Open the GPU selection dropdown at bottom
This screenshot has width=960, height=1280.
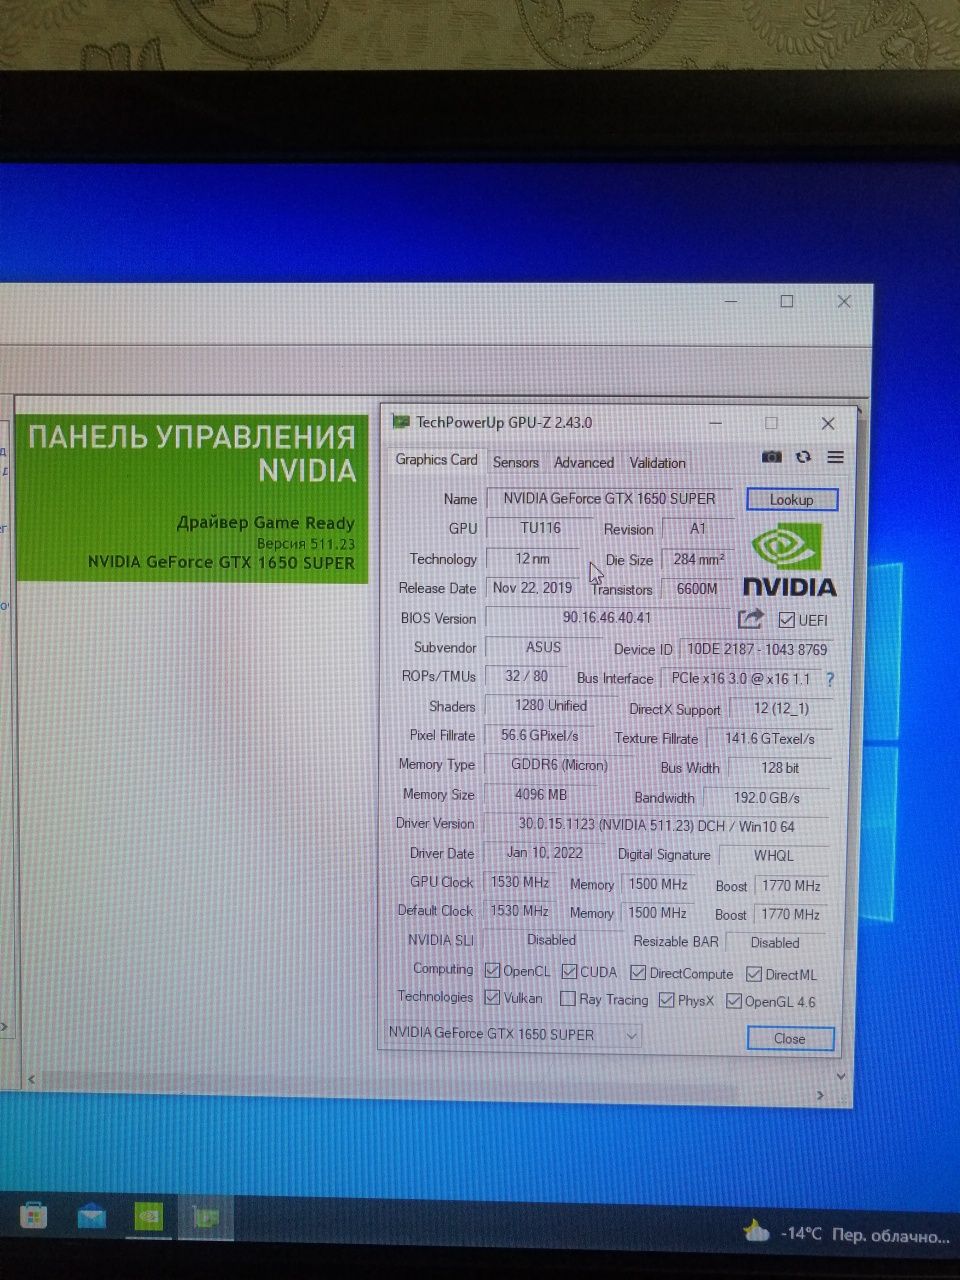click(x=512, y=1034)
